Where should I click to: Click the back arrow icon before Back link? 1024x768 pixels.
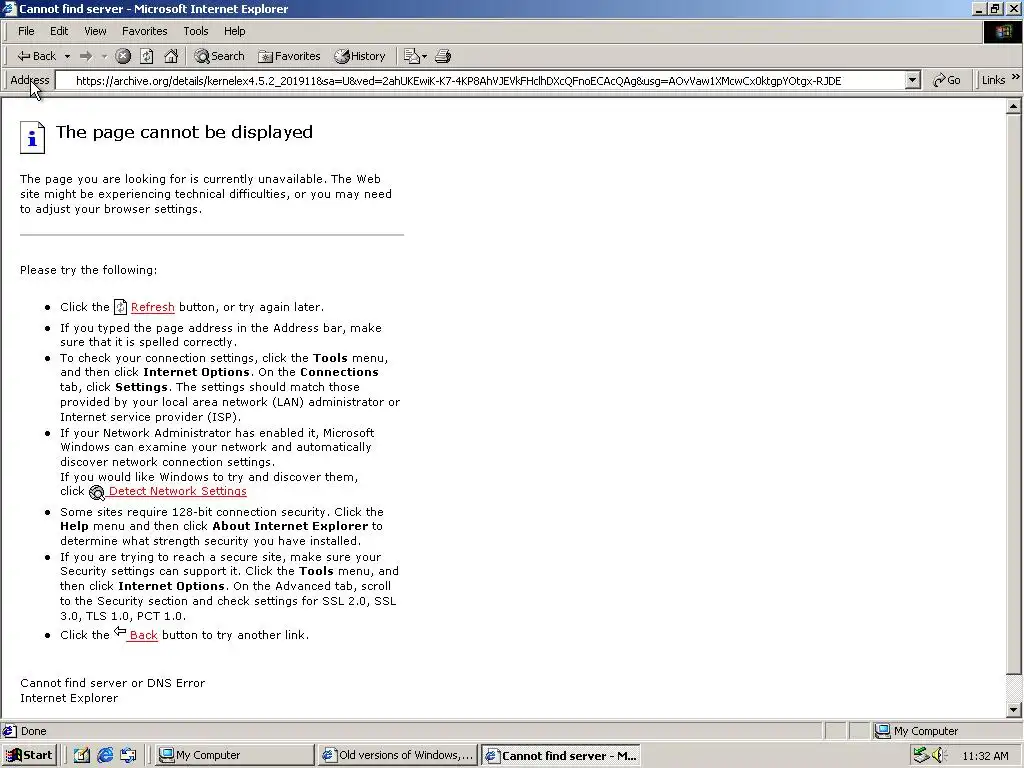(120, 631)
